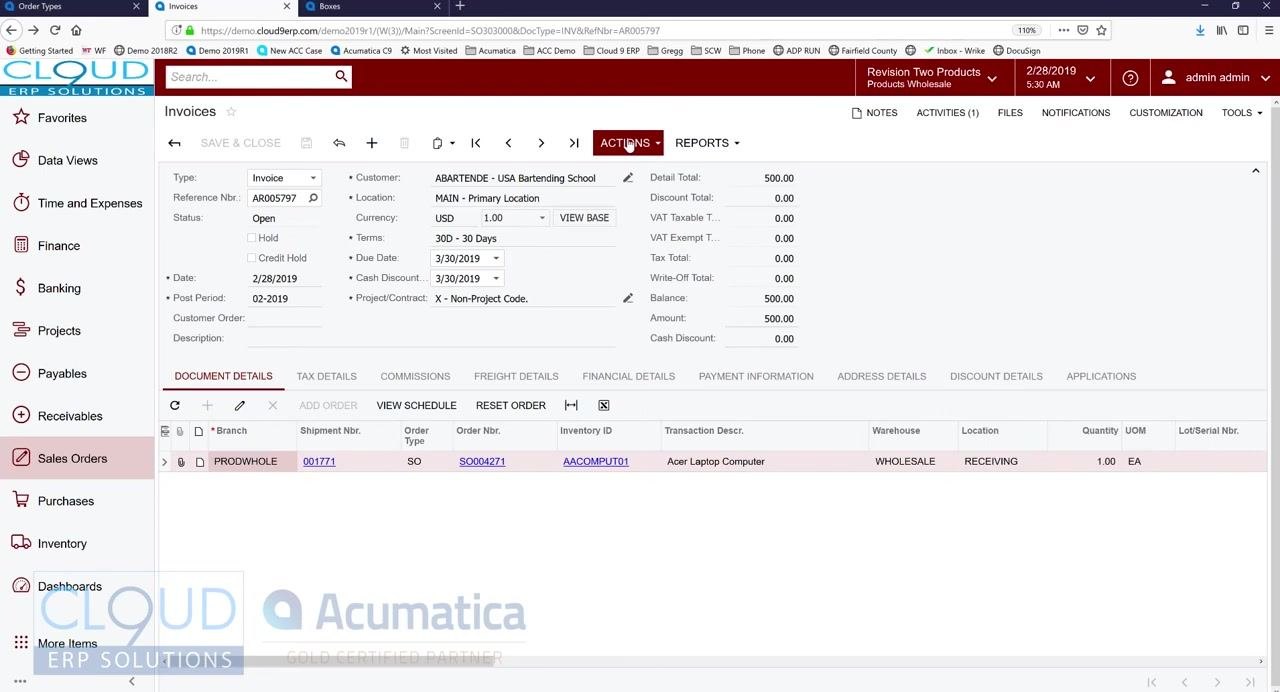Switch to the Commissions tab
The height and width of the screenshot is (692, 1280).
tap(415, 376)
